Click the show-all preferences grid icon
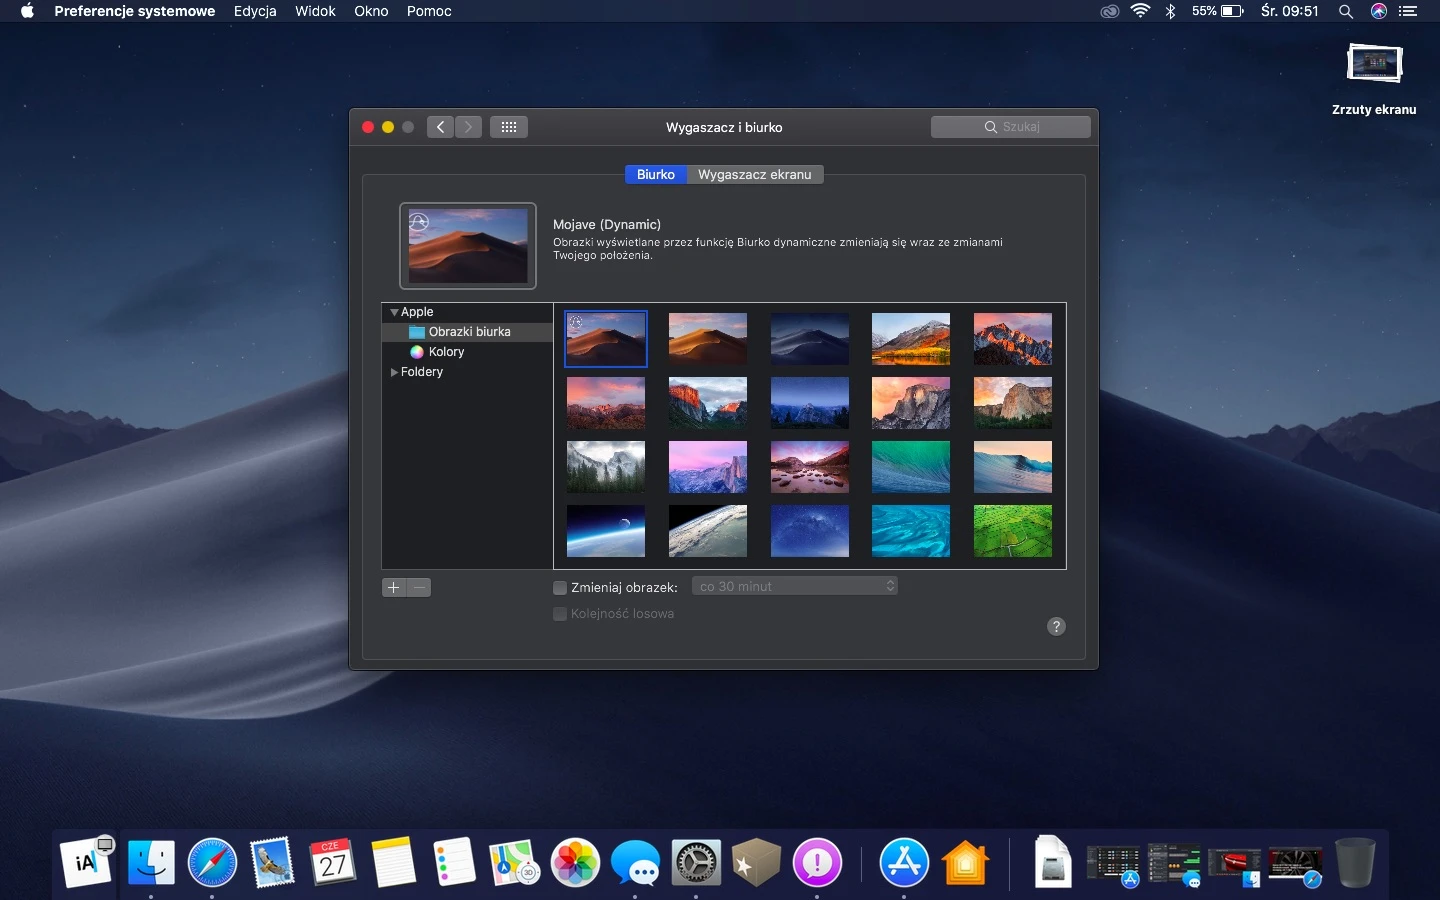The width and height of the screenshot is (1440, 900). coord(509,127)
